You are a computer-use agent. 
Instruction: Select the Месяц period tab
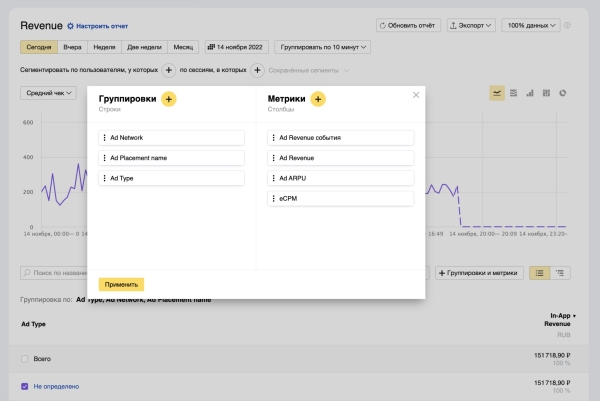coord(183,47)
